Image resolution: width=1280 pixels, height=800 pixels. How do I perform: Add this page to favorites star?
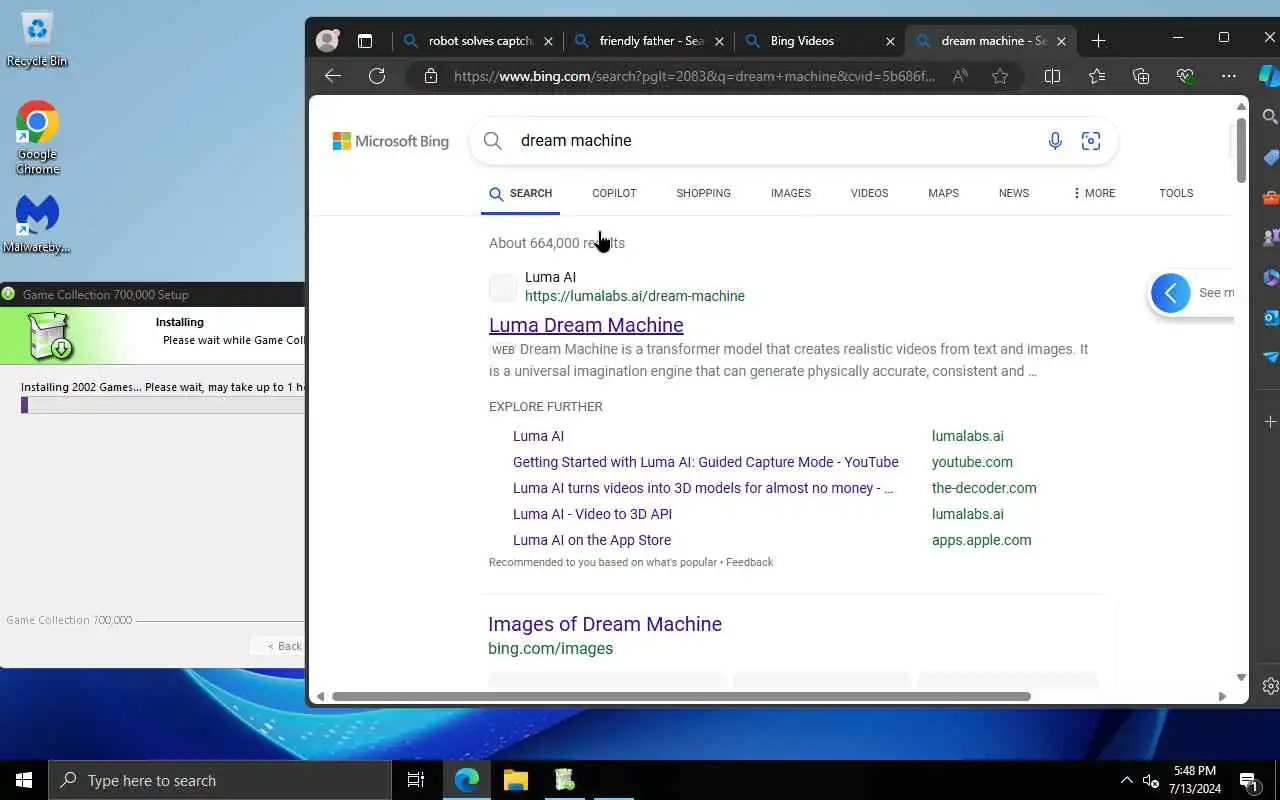tap(1000, 76)
